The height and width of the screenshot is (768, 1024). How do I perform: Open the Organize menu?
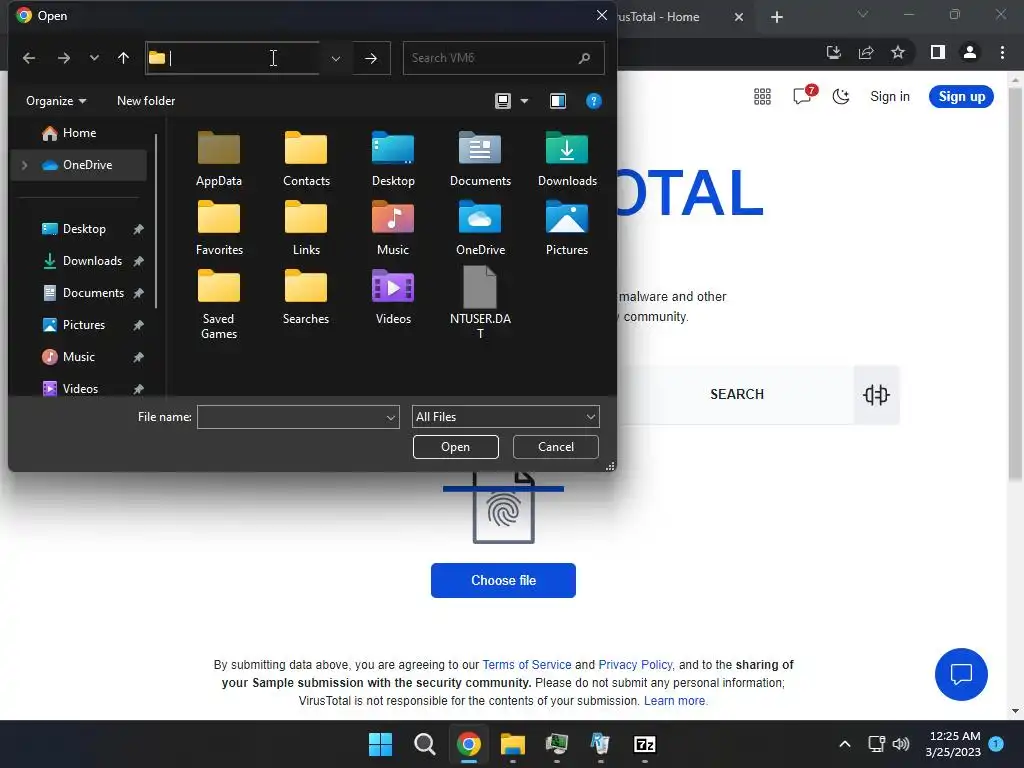tap(56, 101)
